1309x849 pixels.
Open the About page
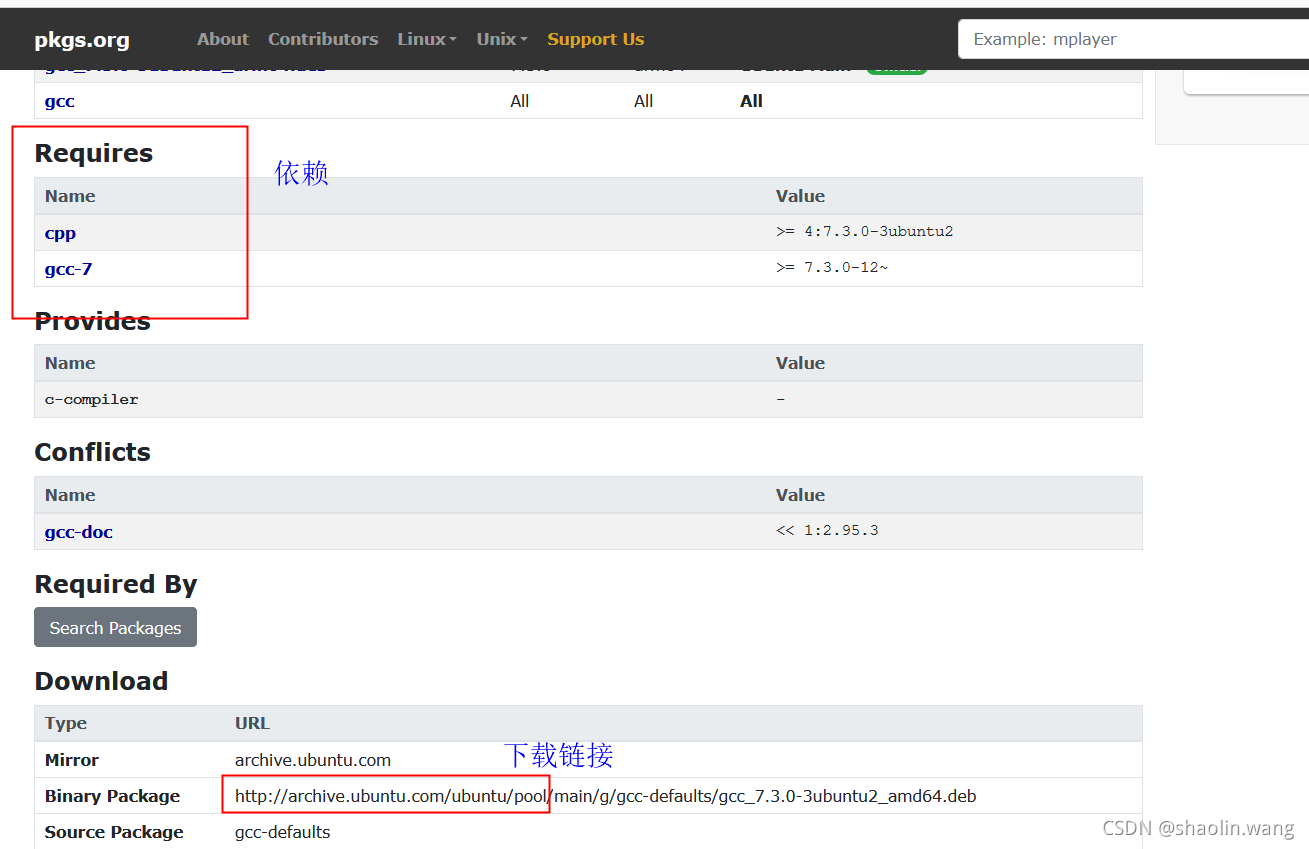coord(222,39)
